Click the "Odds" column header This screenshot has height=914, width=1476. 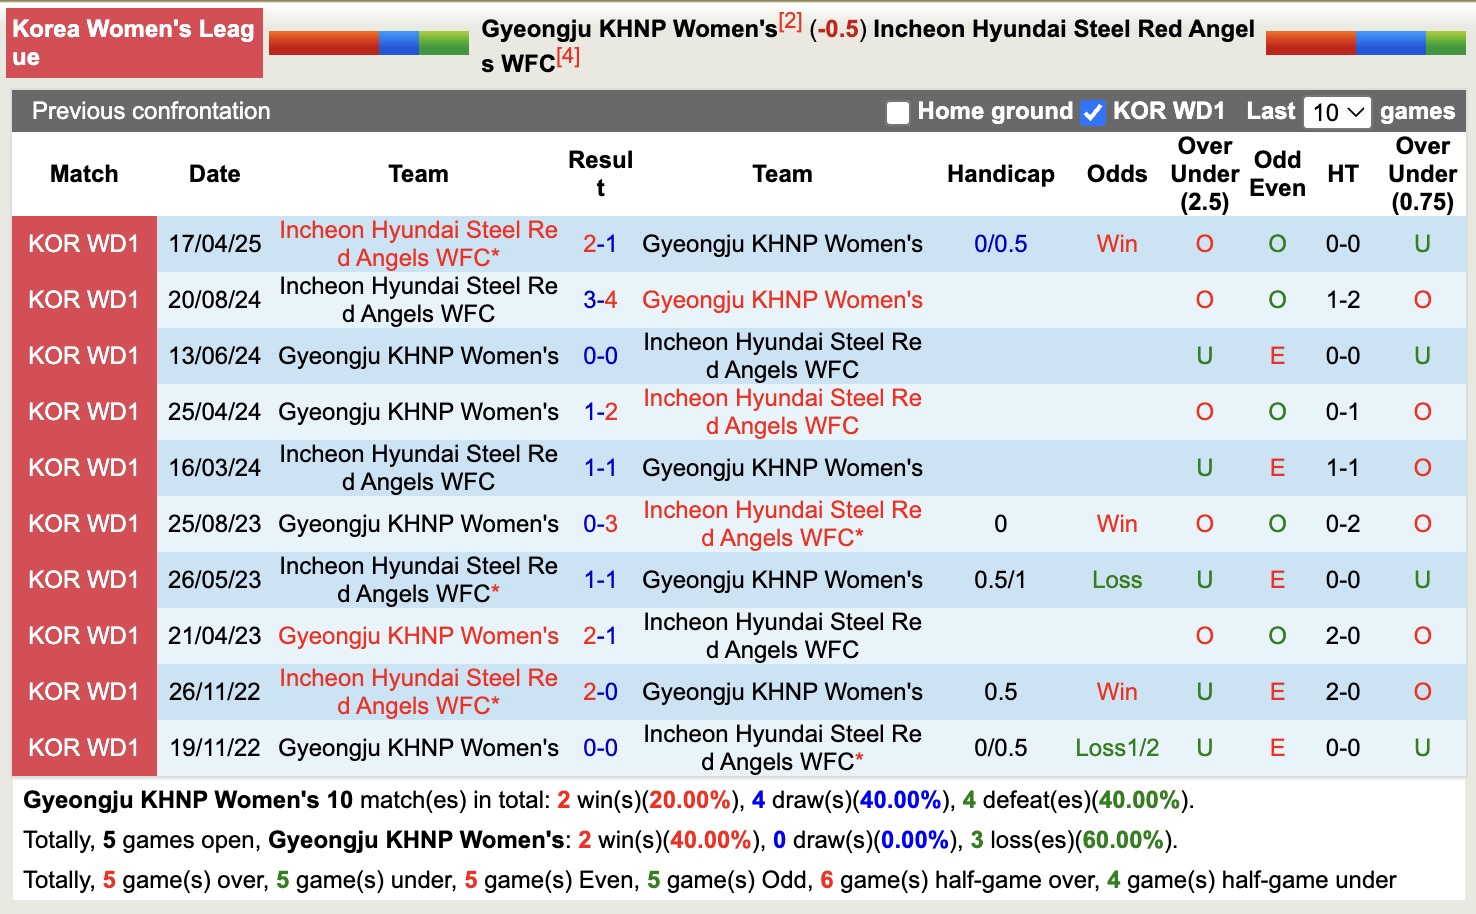1116,173
